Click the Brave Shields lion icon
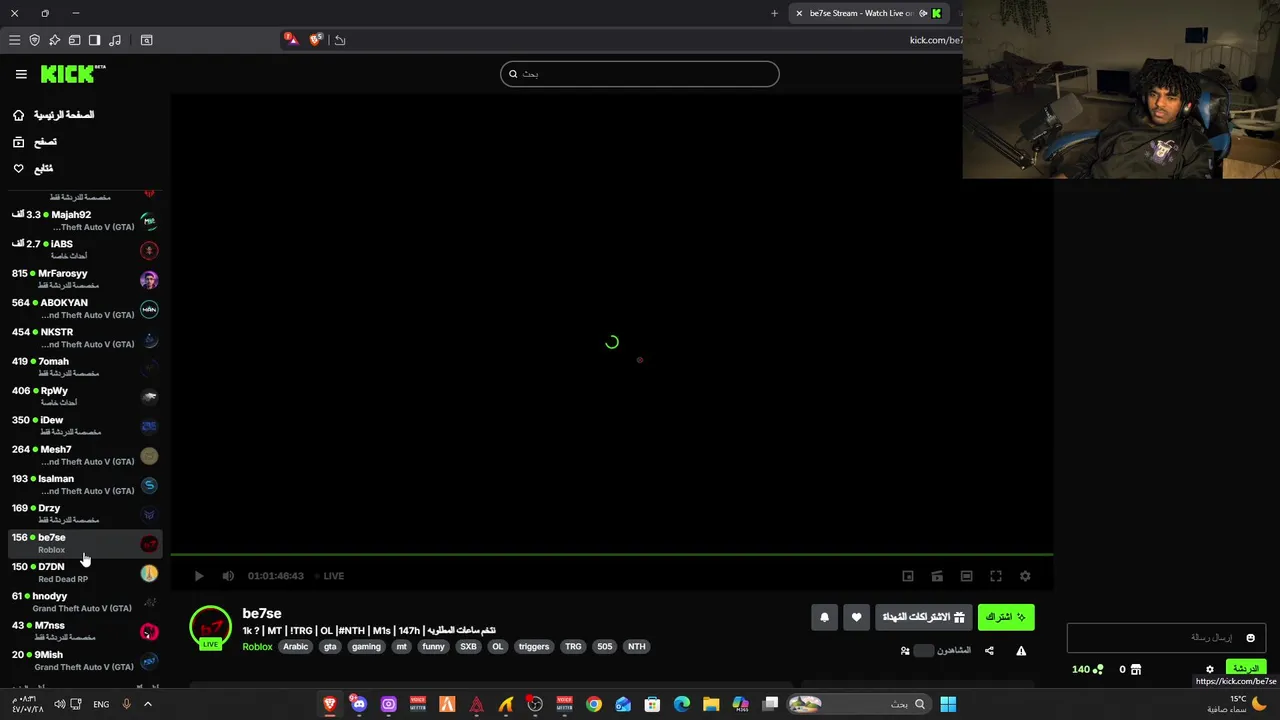1280x720 pixels. (x=316, y=40)
